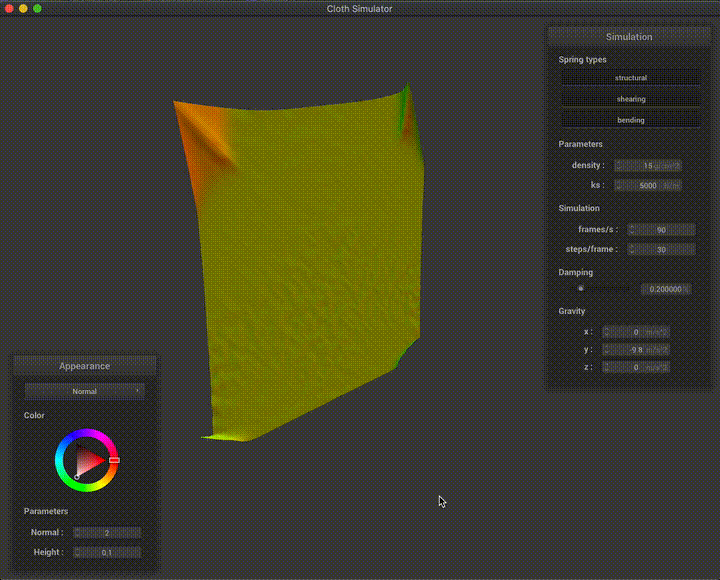Open the Normal shader dropdown
This screenshot has width=720, height=580.
[85, 391]
